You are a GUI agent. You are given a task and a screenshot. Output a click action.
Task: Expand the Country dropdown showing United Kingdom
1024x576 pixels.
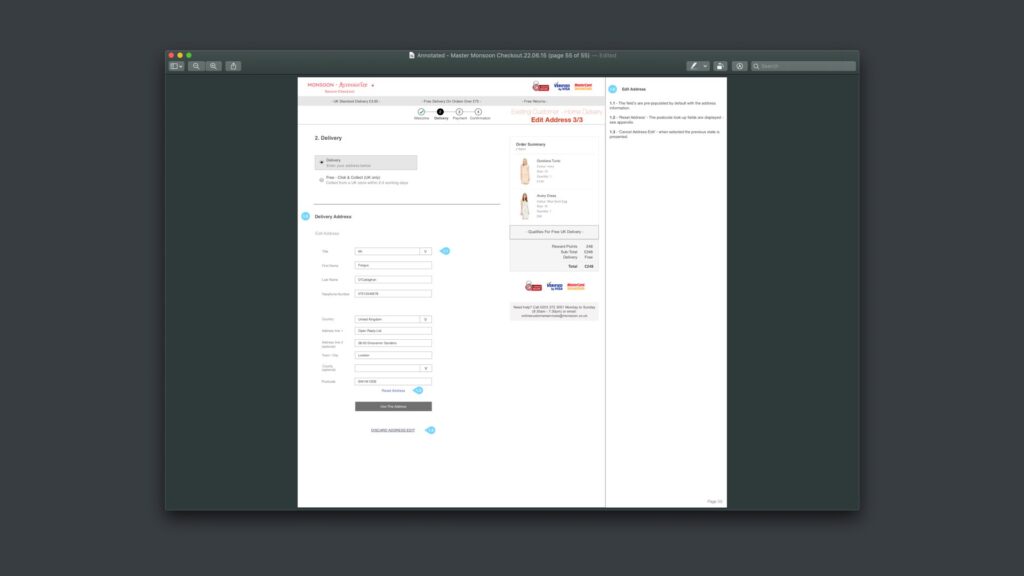[x=425, y=319]
